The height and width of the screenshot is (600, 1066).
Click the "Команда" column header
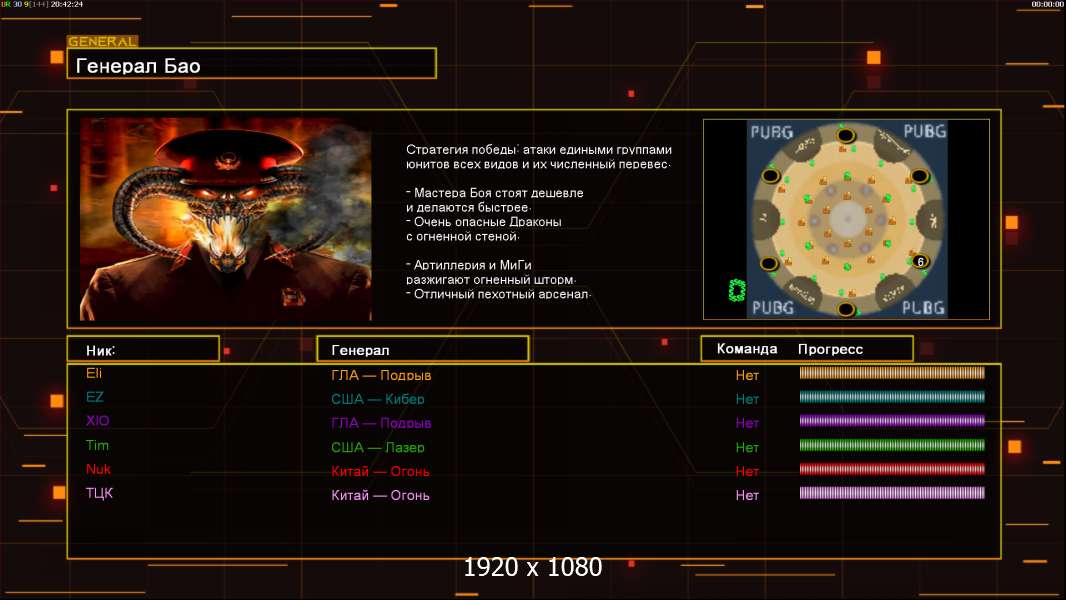[746, 349]
